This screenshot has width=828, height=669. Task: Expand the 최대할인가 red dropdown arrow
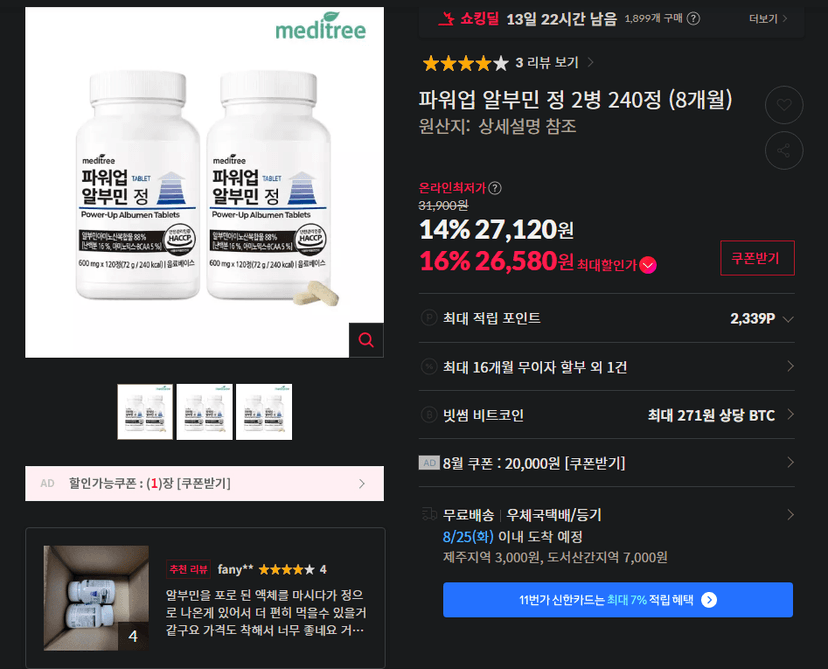coord(648,265)
